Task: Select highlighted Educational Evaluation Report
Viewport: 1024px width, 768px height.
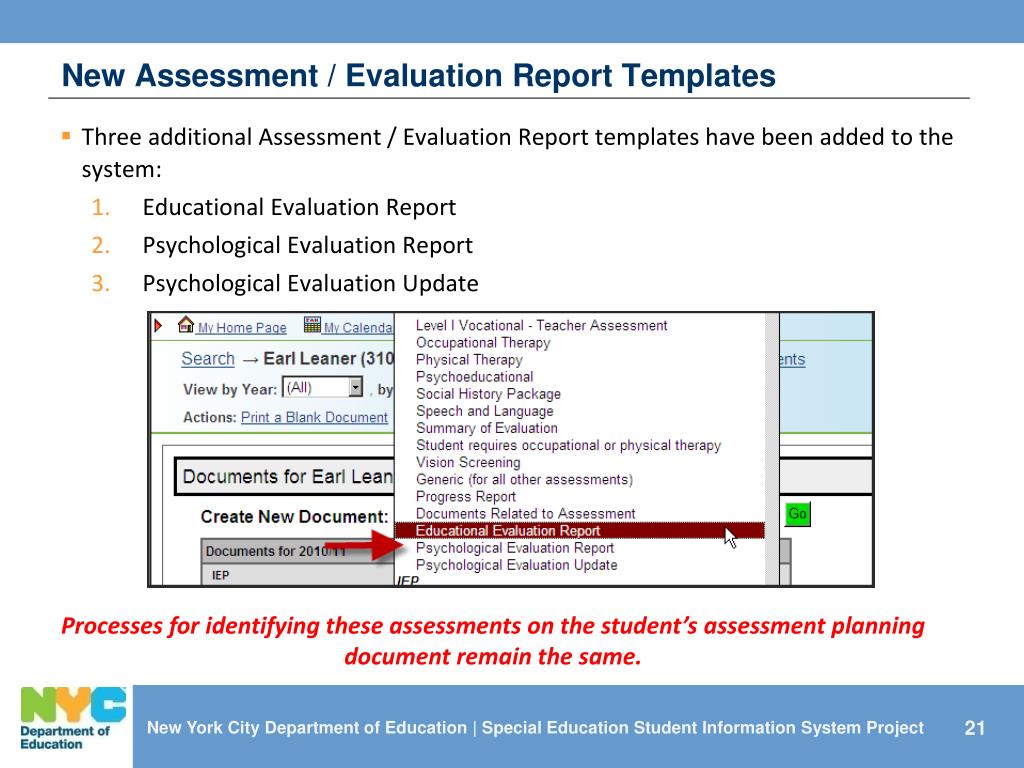Action: (580, 531)
